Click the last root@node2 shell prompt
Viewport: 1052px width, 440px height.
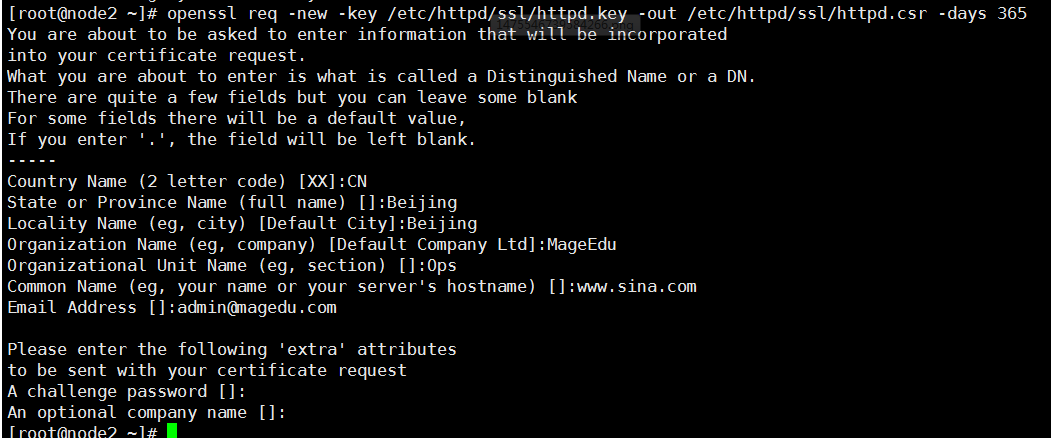click(x=82, y=432)
